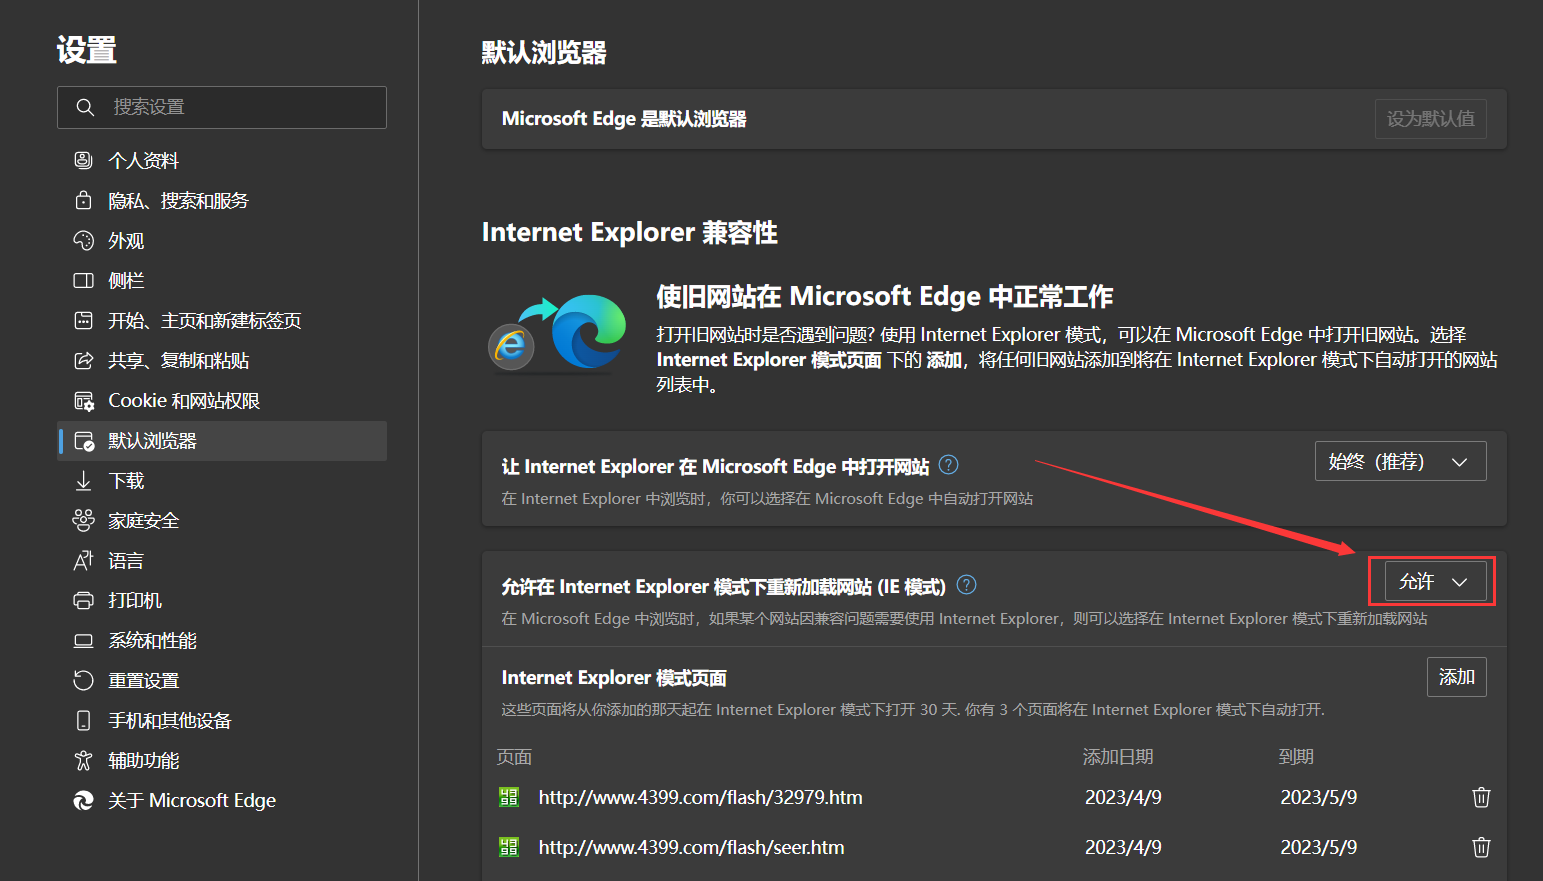Click the search magnifier icon in settings

point(85,107)
